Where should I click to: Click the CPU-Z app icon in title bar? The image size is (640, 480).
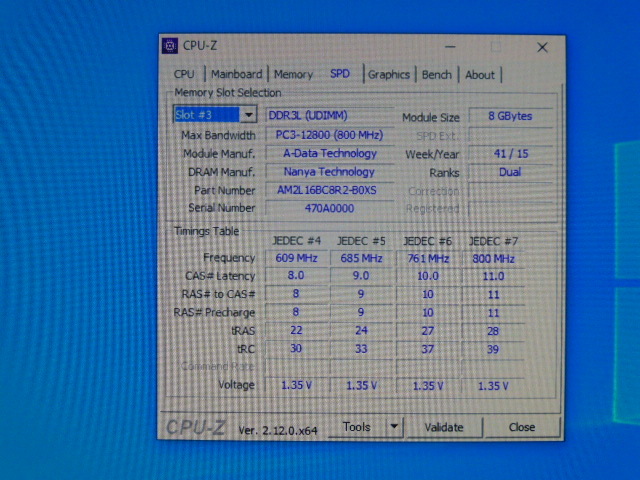(170, 46)
